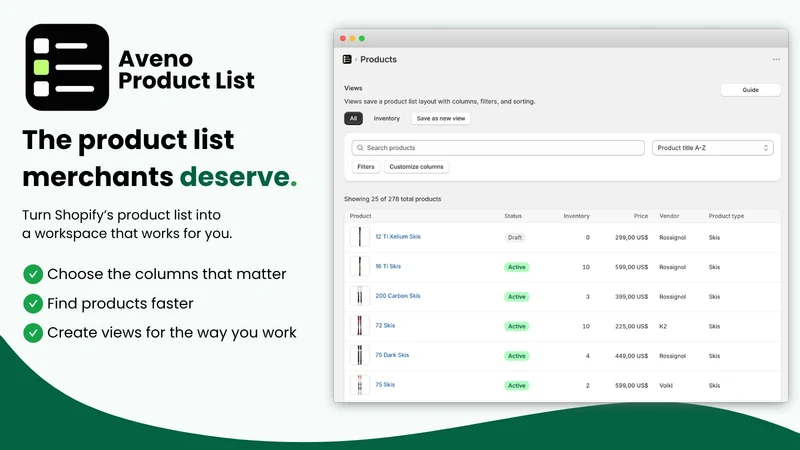Click the Volkl vendor cell
This screenshot has height=450, width=800.
coord(666,385)
